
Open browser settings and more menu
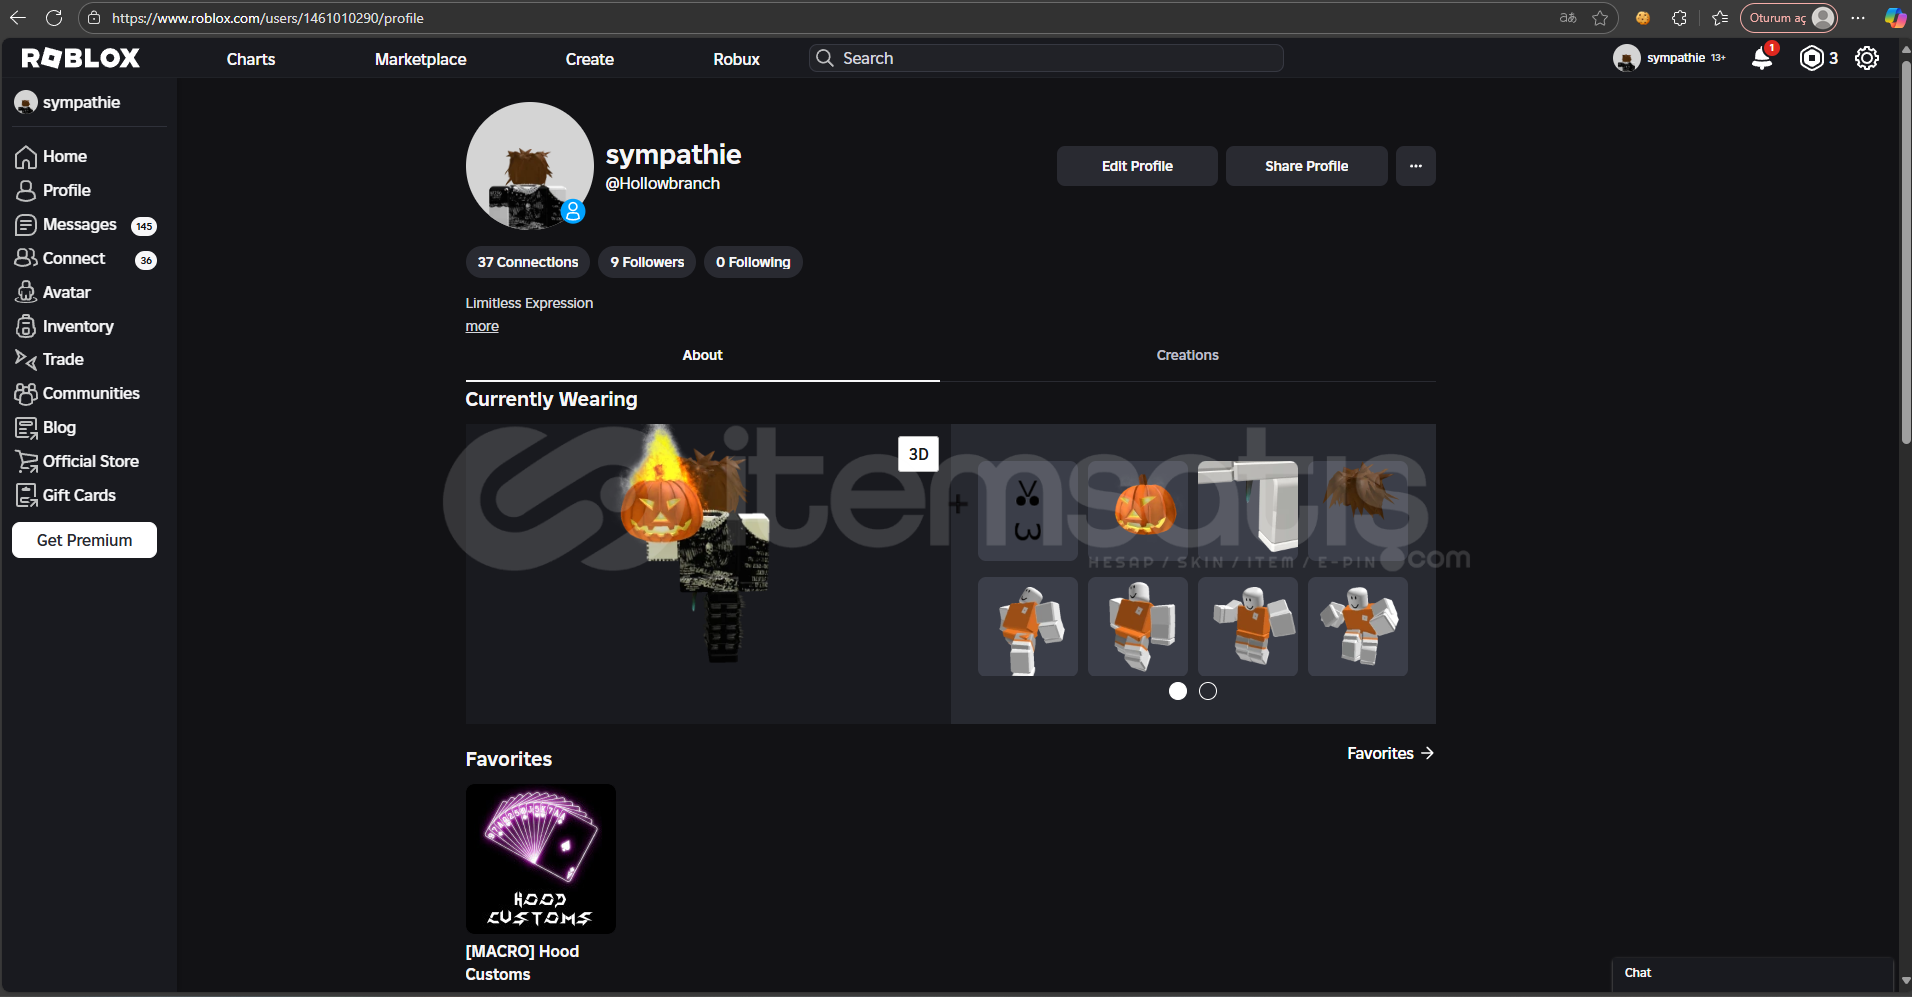[x=1858, y=18]
